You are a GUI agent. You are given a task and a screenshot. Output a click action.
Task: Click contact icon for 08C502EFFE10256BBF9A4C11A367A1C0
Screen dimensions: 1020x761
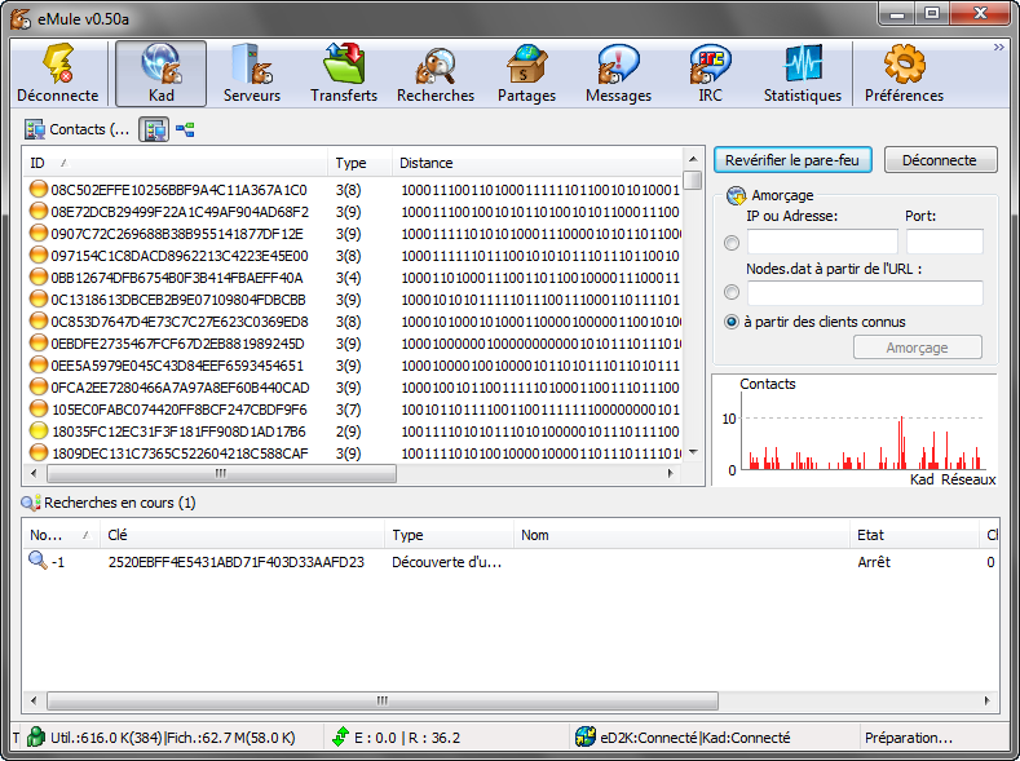38,189
